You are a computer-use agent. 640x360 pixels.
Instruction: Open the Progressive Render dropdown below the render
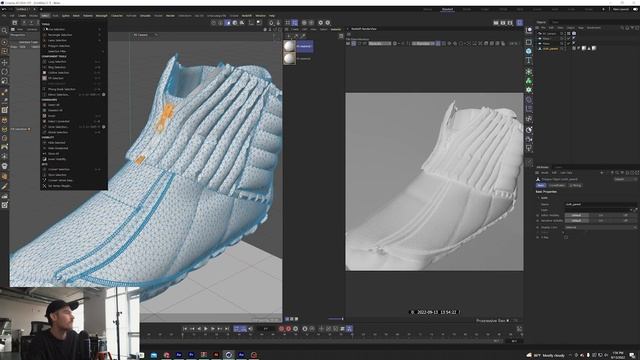tap(493, 321)
